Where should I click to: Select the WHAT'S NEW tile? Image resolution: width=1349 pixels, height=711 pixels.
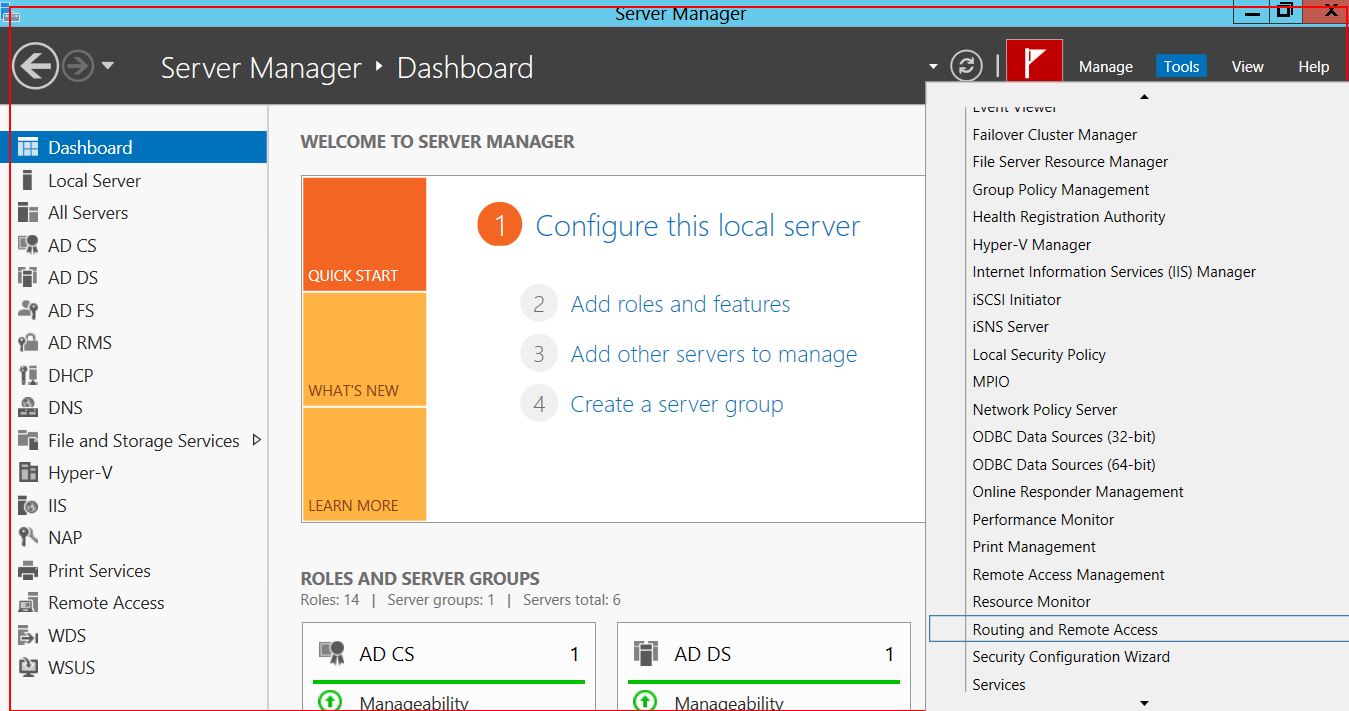[364, 350]
